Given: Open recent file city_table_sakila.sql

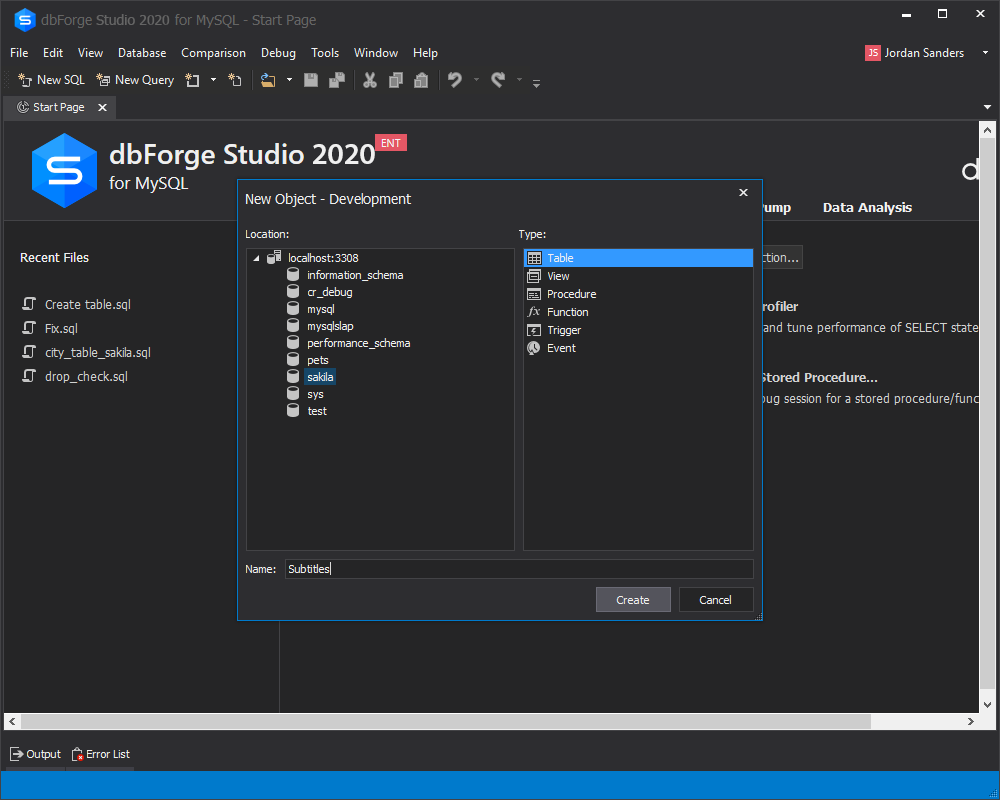Looking at the screenshot, I should coord(98,352).
